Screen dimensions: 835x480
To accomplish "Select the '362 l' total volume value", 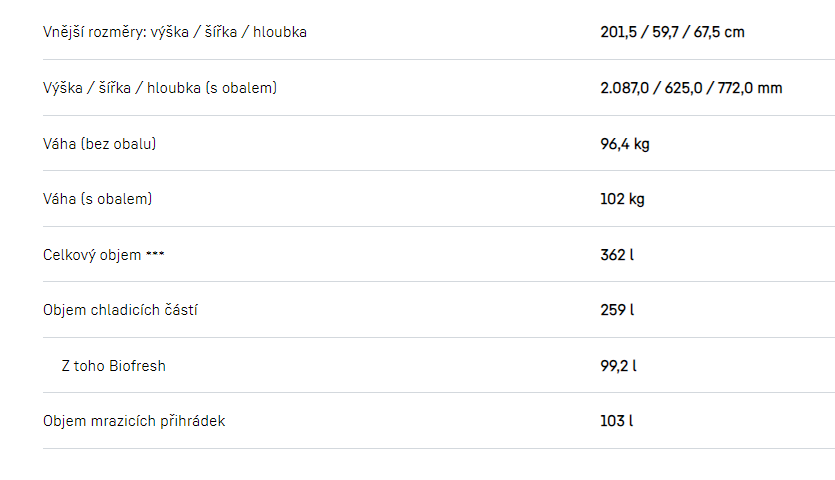I will point(617,255).
